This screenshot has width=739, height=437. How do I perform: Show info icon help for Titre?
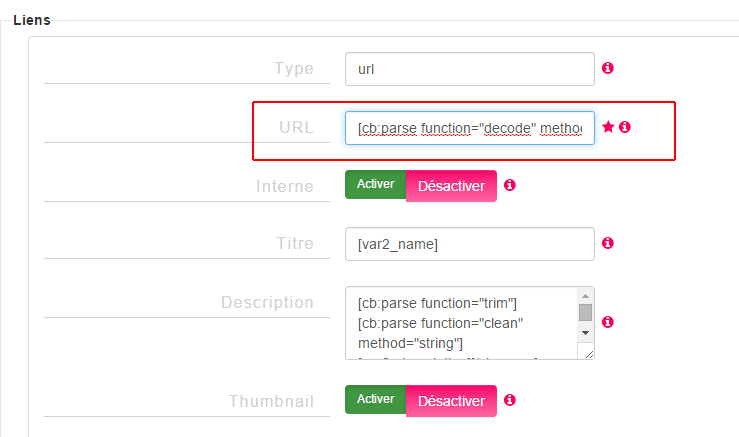coord(608,243)
